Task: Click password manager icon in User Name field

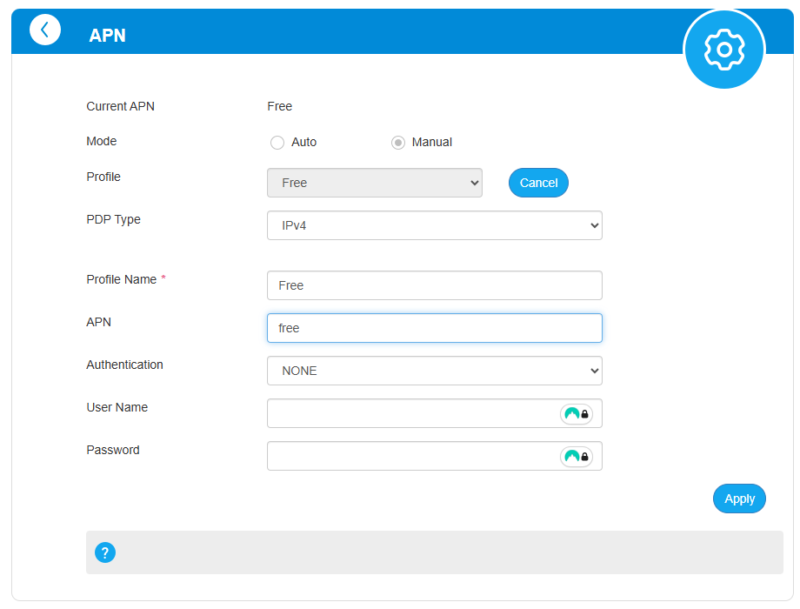Action: tap(577, 414)
